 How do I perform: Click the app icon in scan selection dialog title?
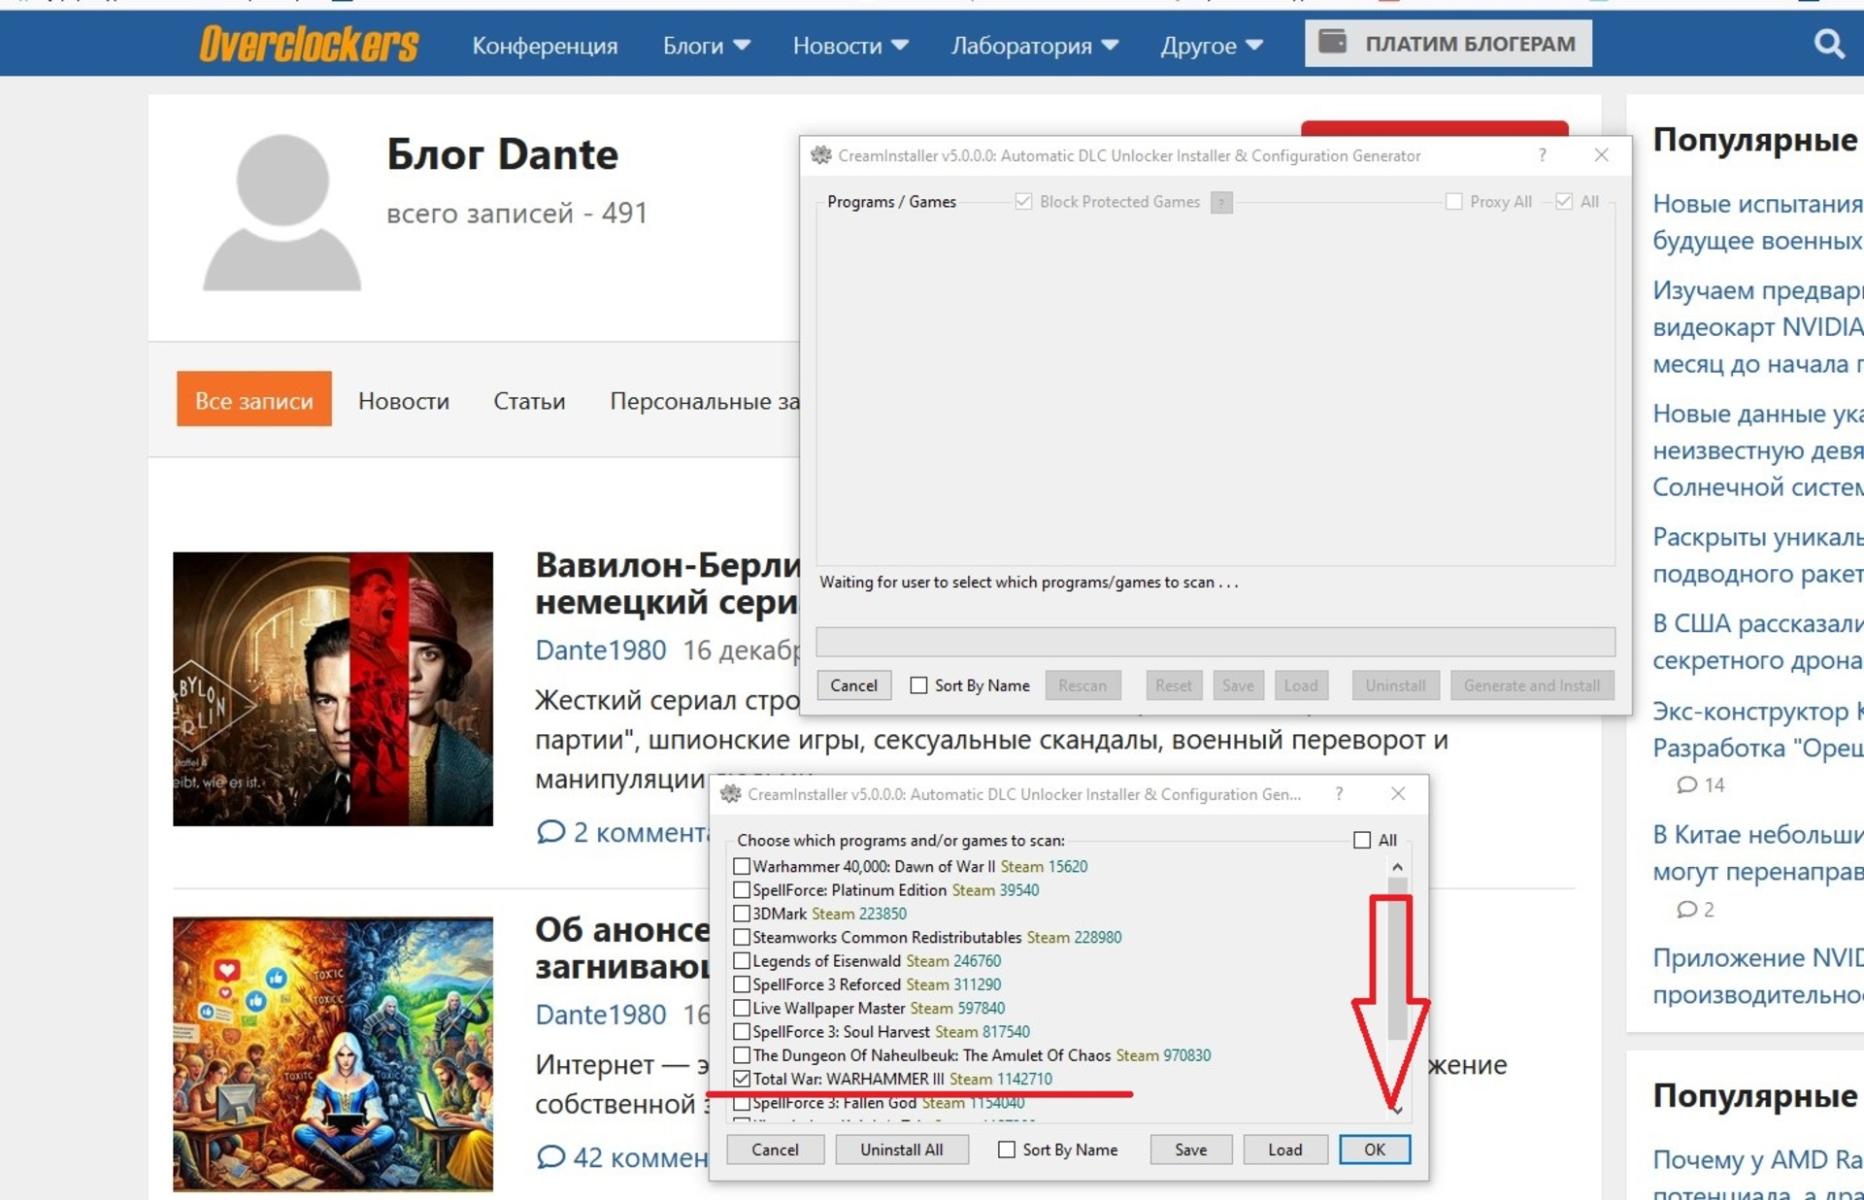(731, 794)
